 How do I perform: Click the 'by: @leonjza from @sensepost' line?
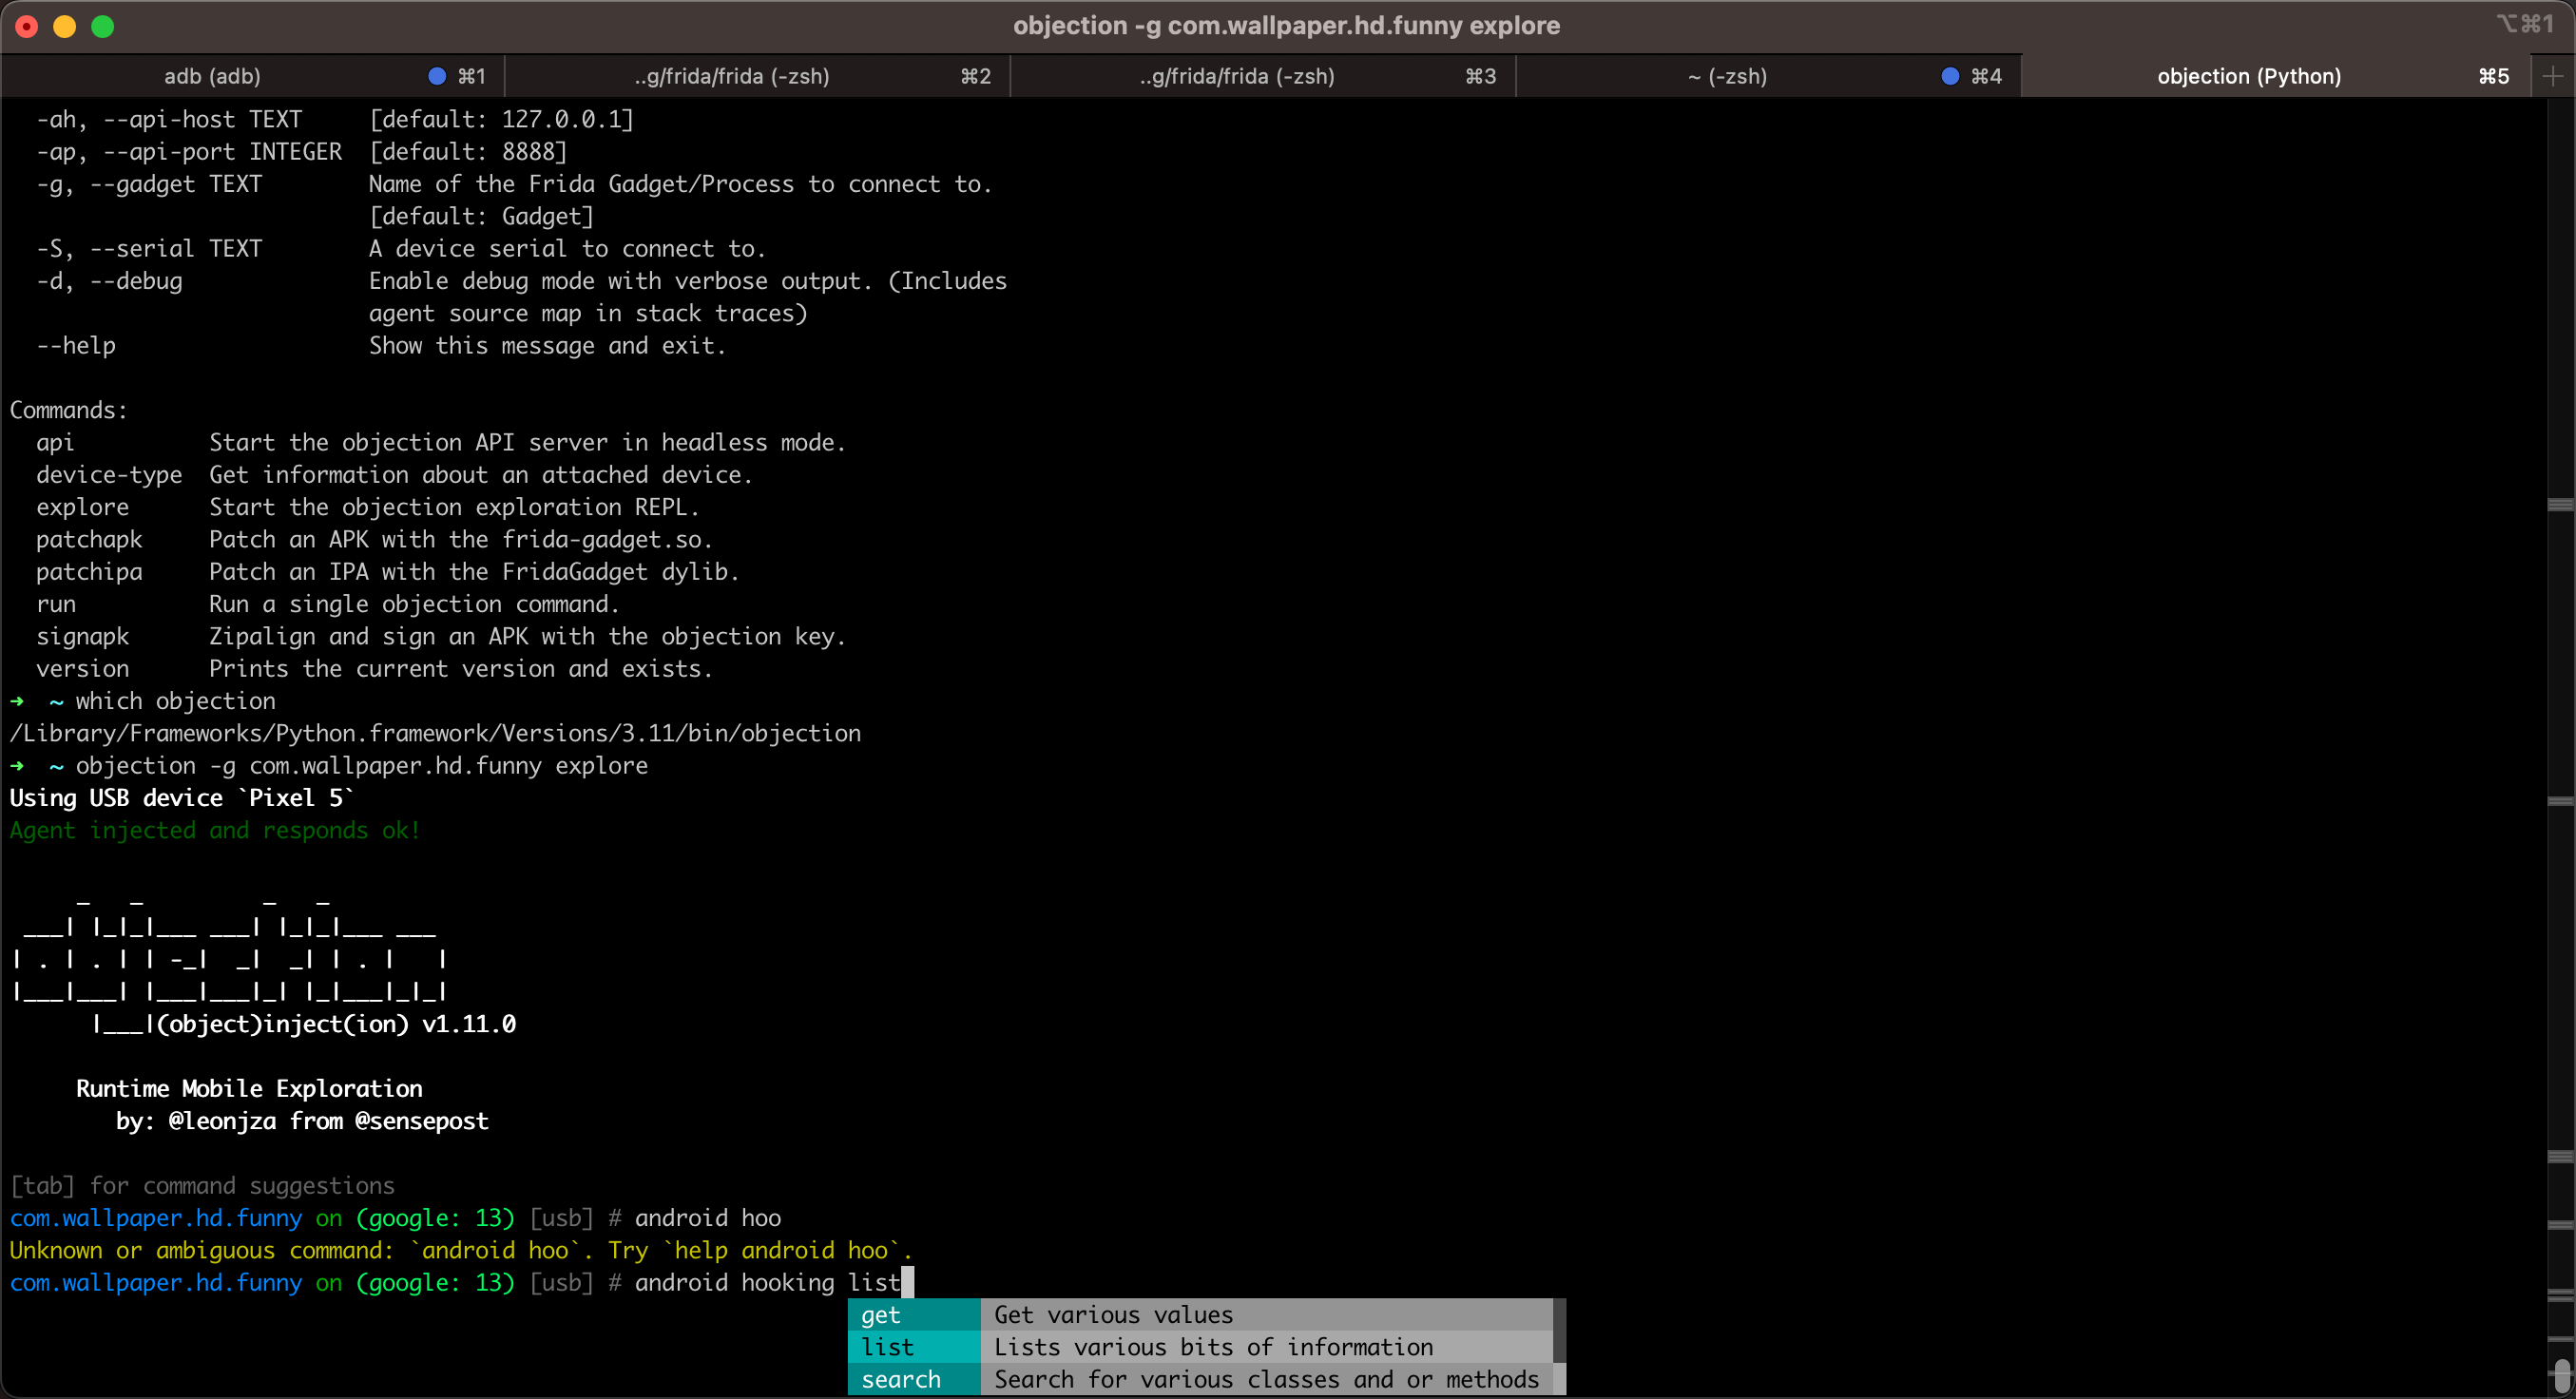click(302, 1121)
